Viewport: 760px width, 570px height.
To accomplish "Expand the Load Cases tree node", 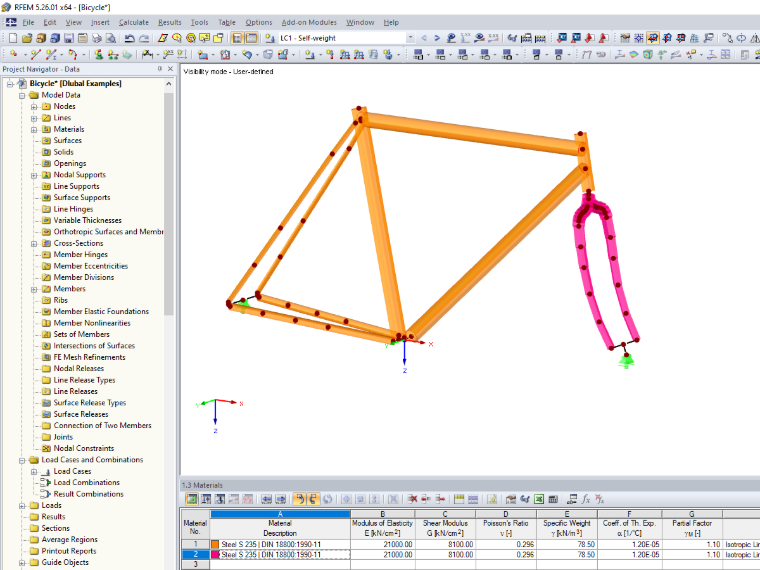I will (x=34, y=472).
